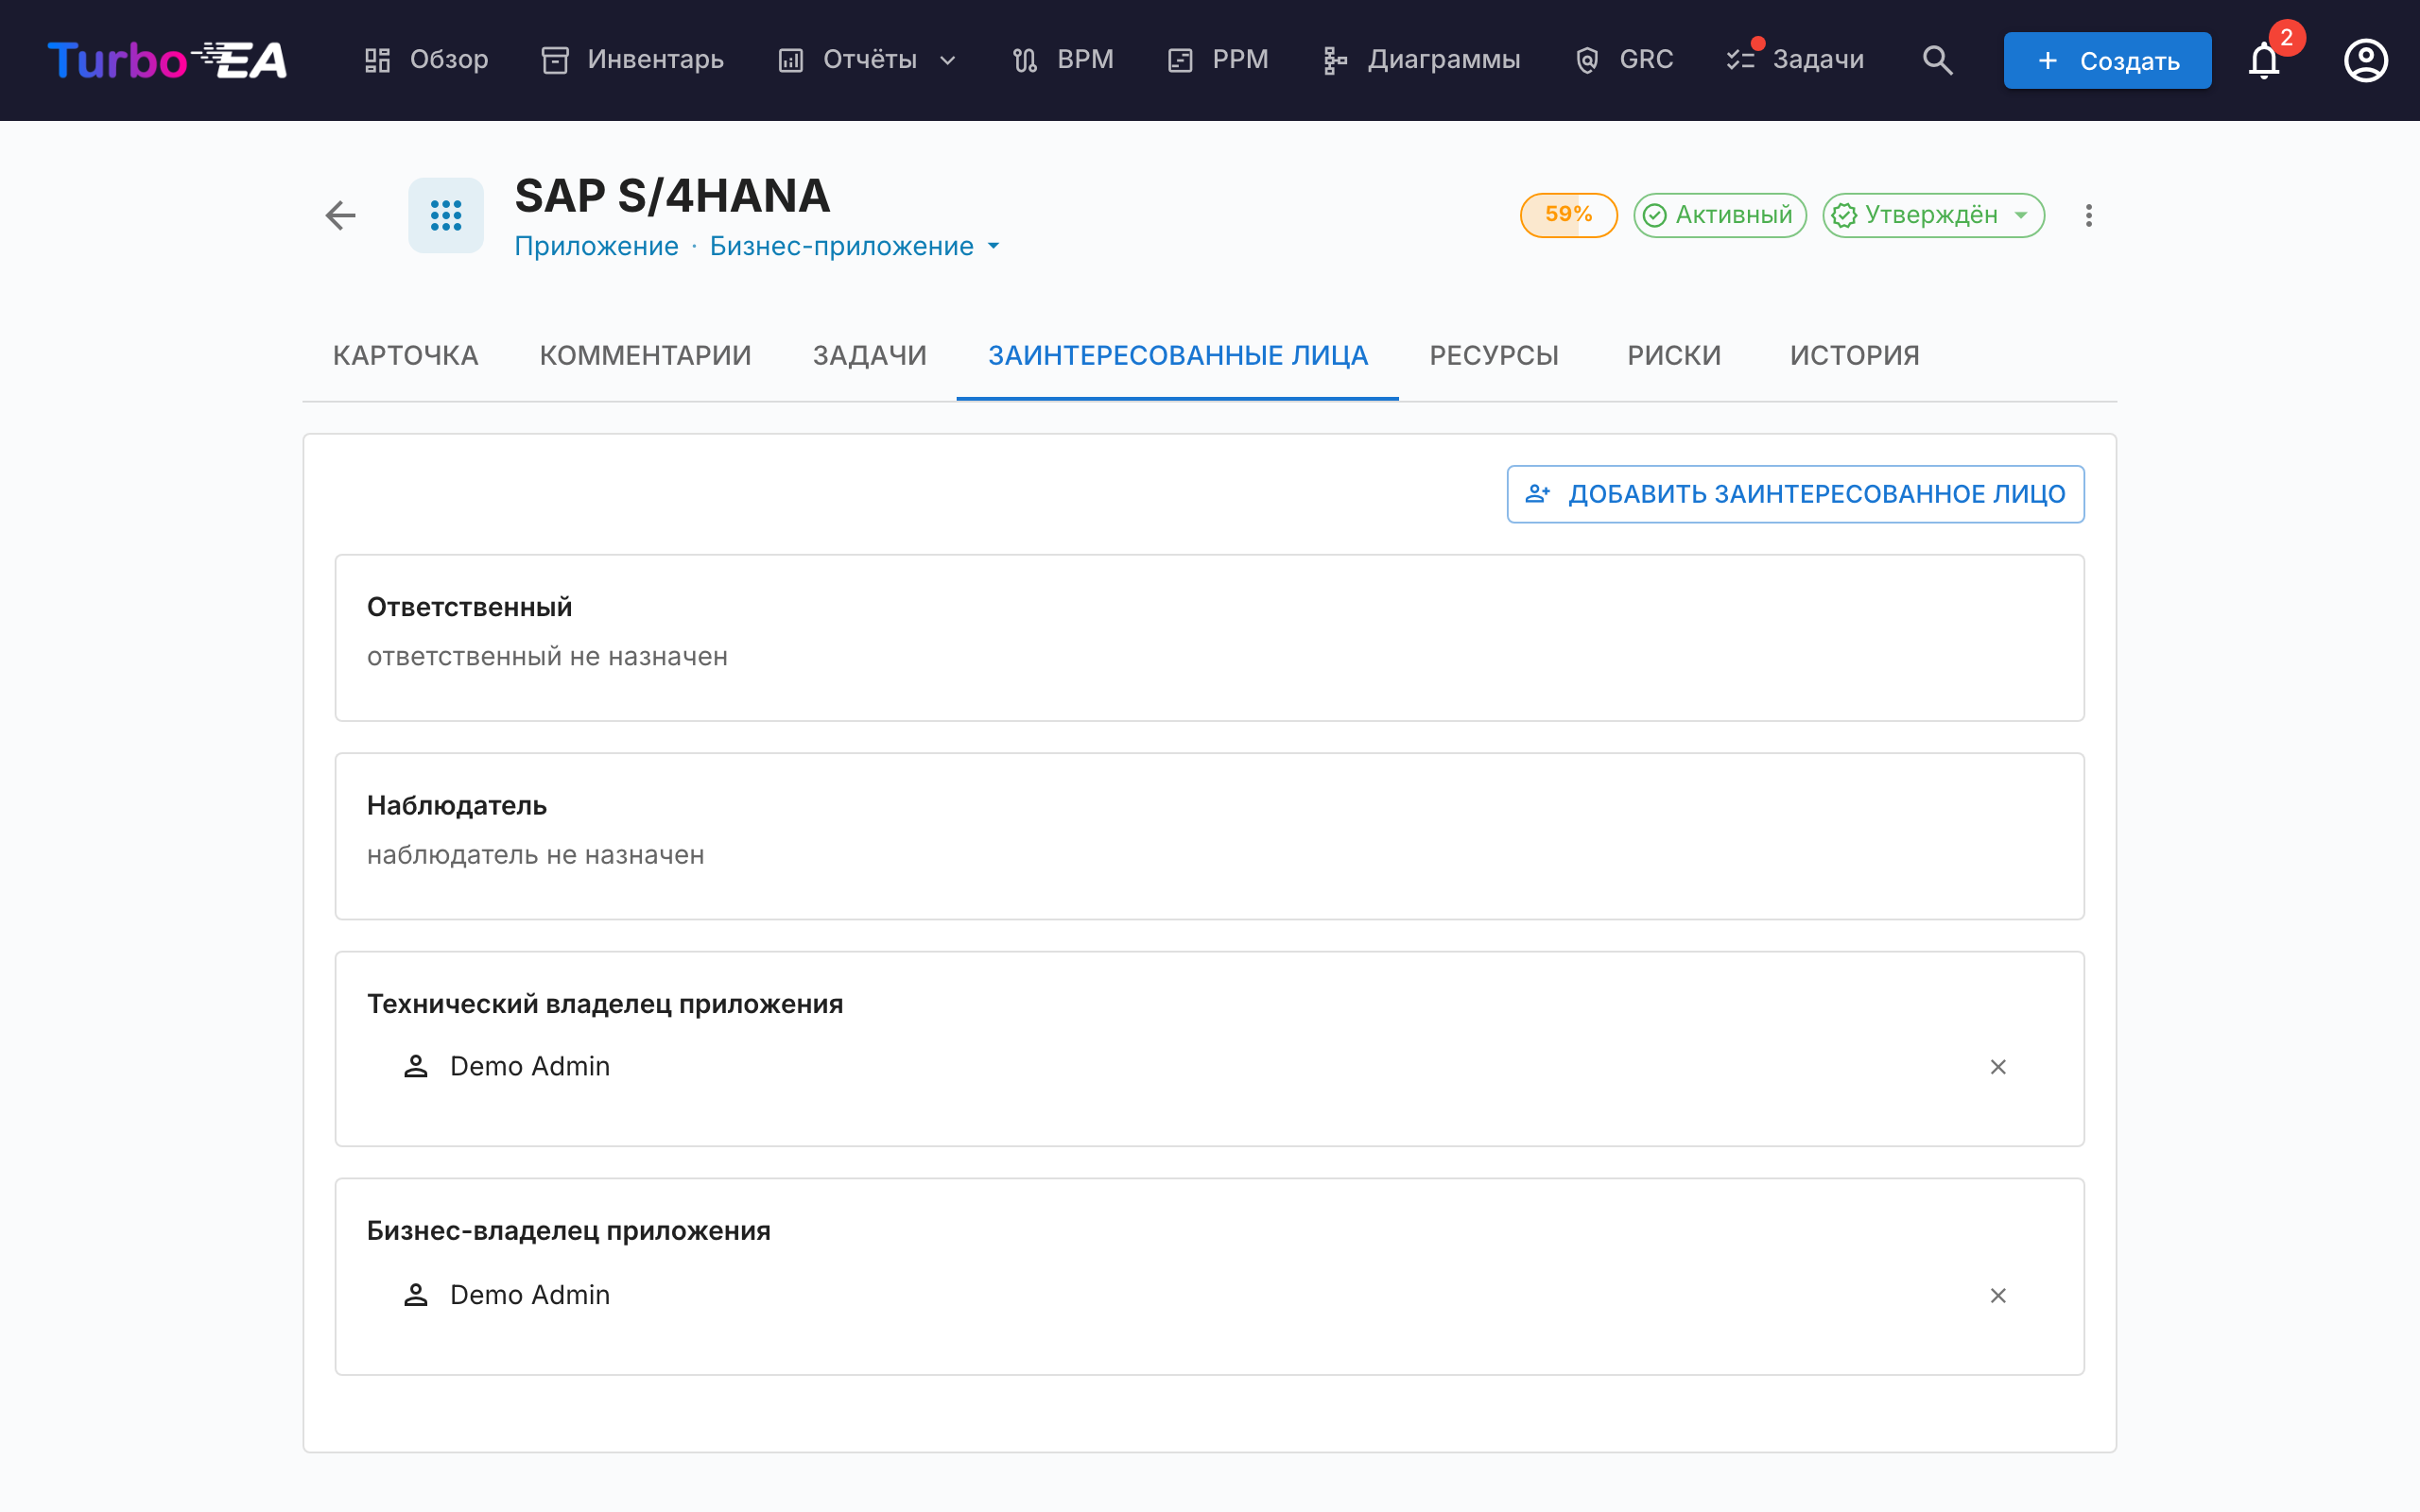
Task: Click Технический владелец приложения heading
Action: pos(605,1003)
